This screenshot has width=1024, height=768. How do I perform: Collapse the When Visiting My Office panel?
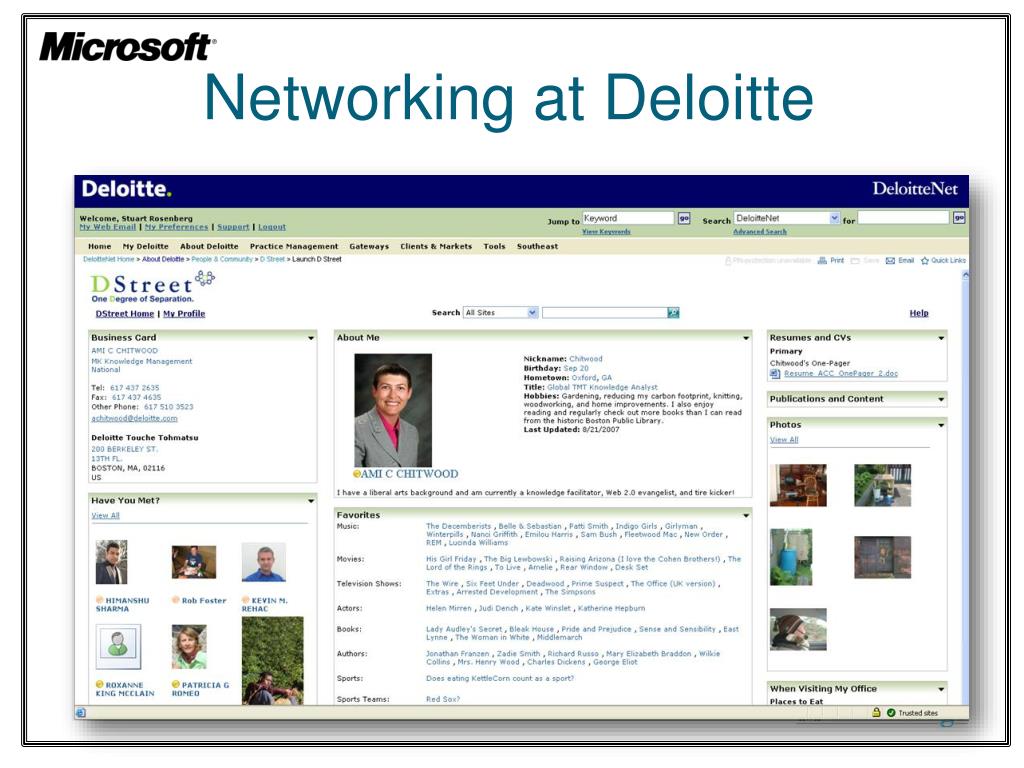941,689
